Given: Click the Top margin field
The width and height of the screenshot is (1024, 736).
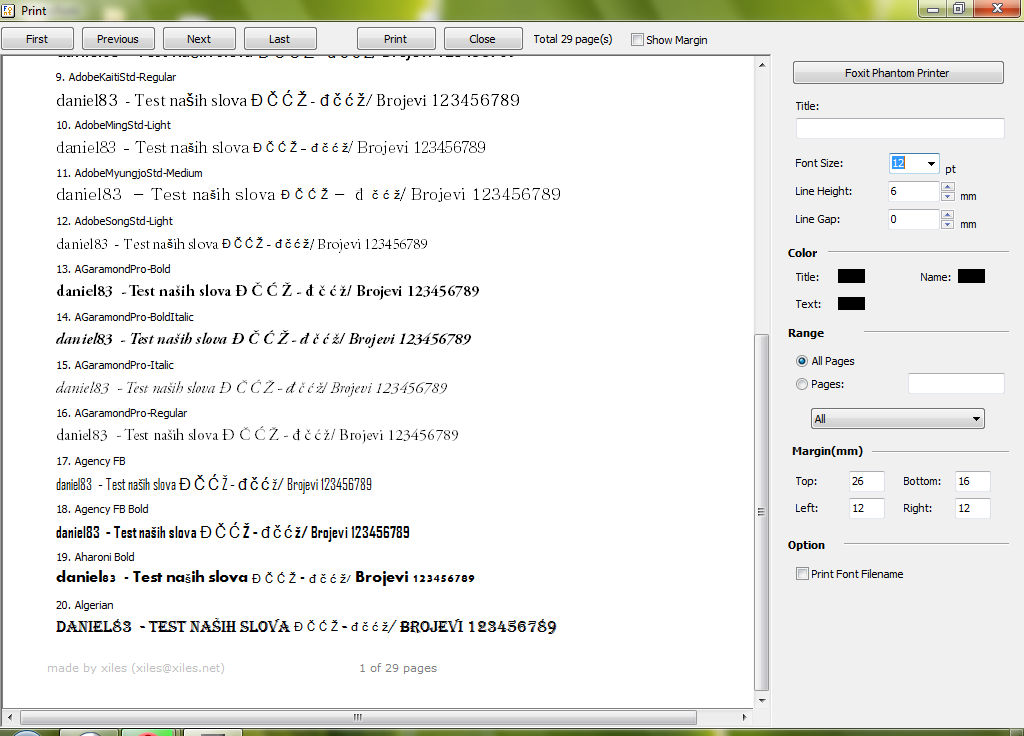Looking at the screenshot, I should tap(867, 481).
